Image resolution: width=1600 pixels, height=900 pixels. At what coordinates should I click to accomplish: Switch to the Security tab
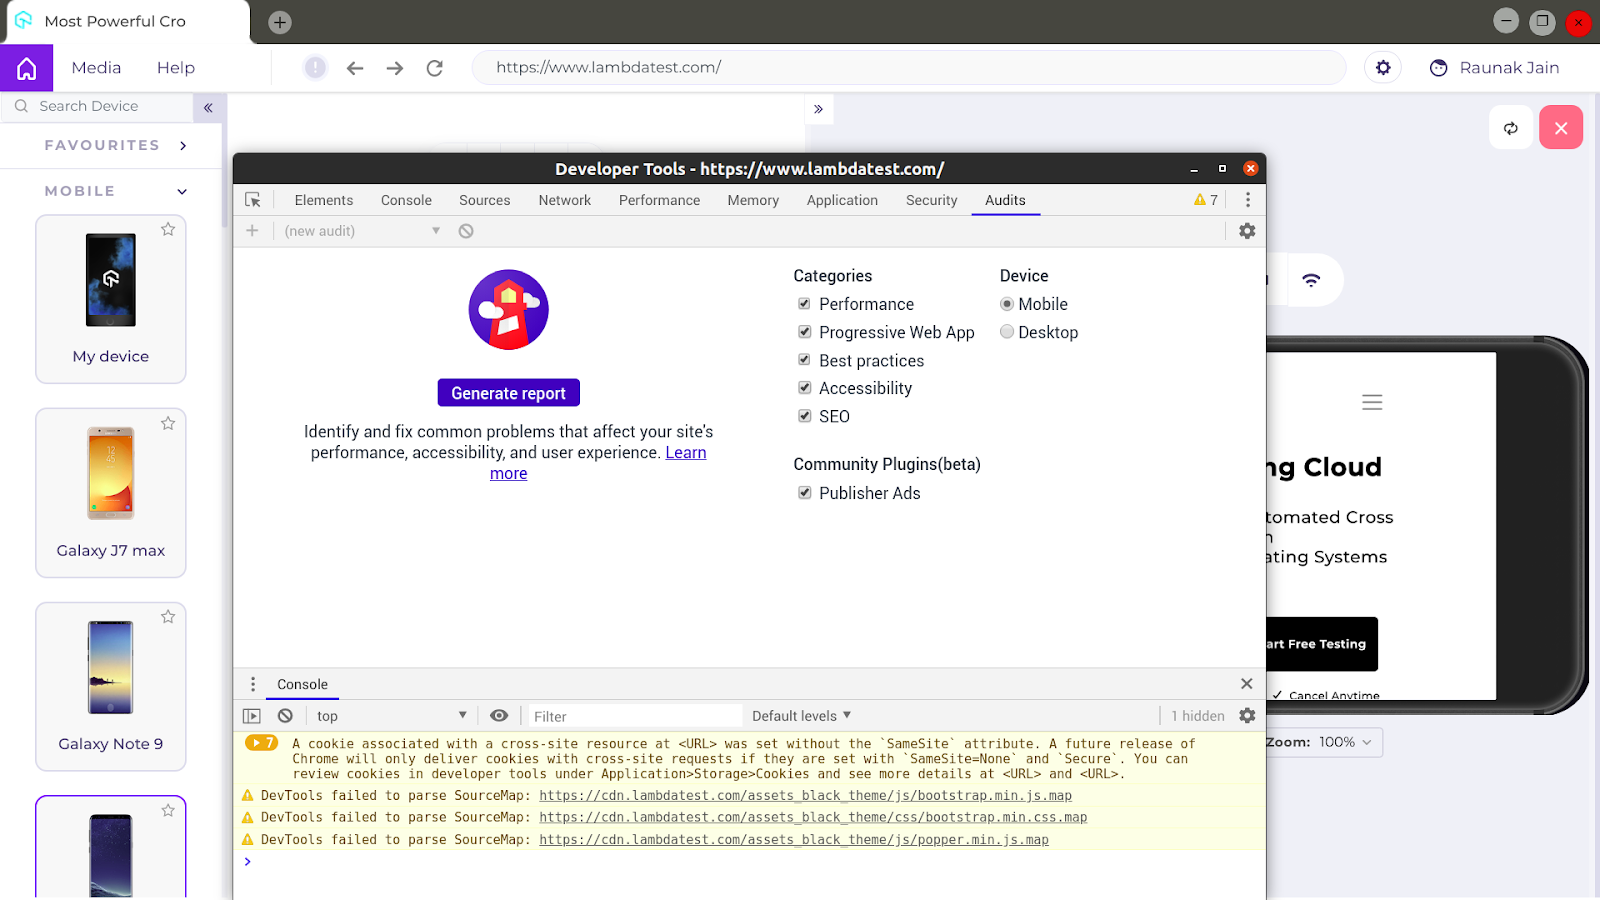(x=932, y=200)
